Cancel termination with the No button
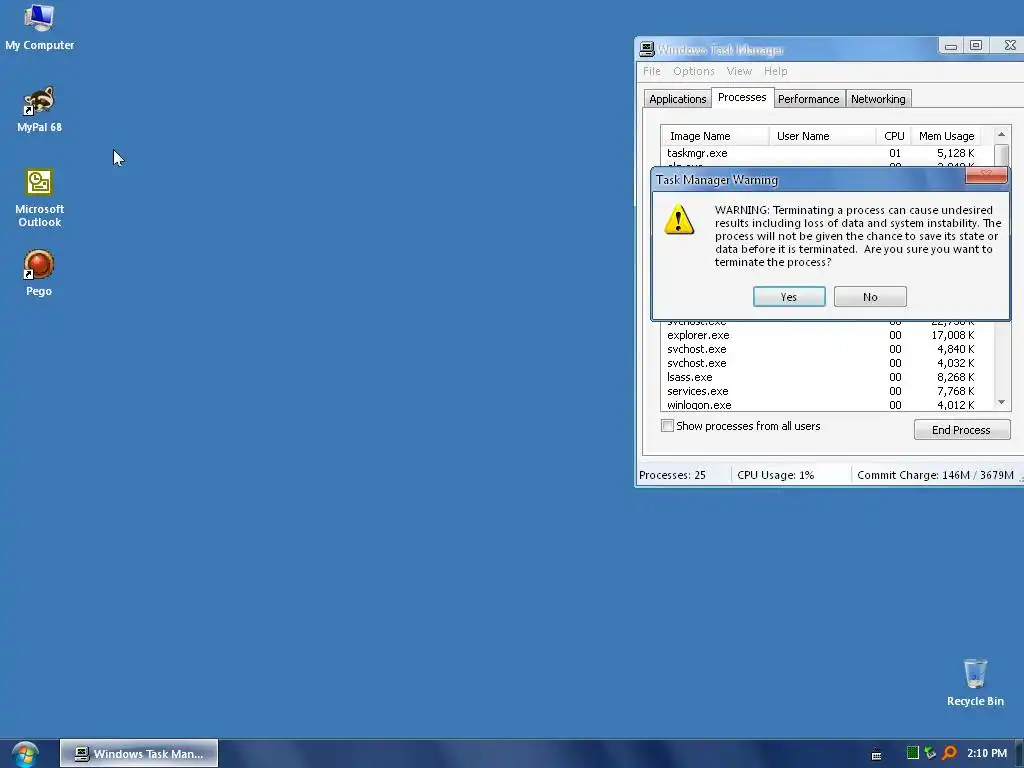 [x=870, y=296]
